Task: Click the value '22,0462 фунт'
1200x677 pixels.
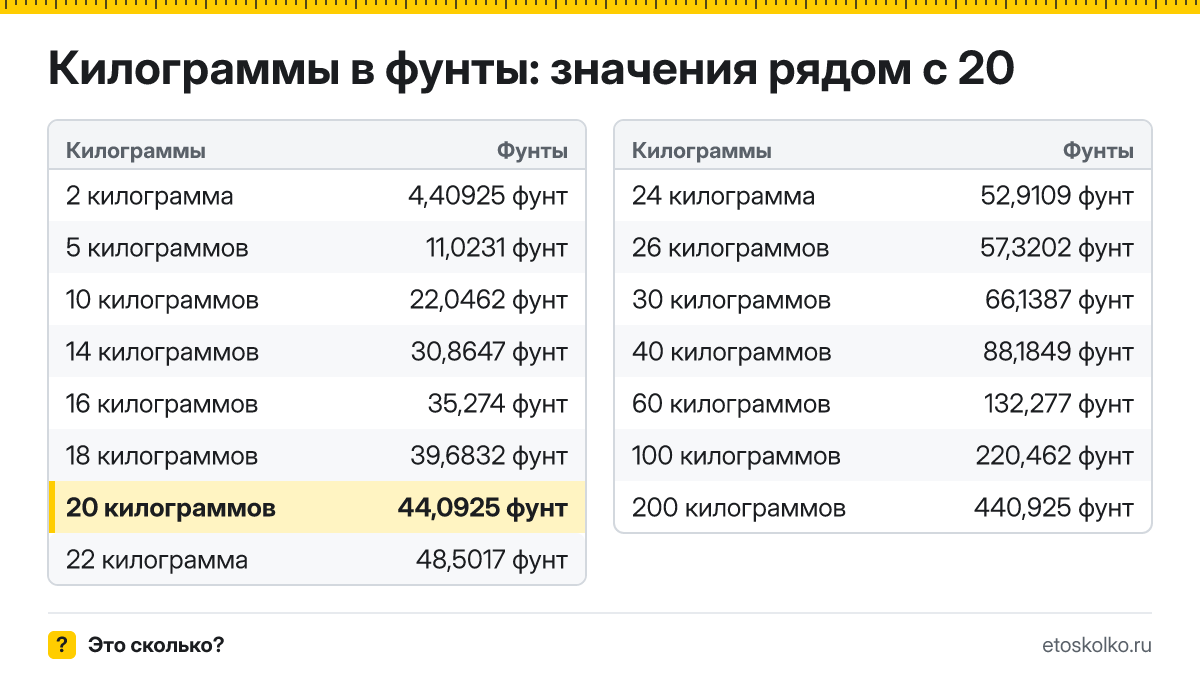Action: (x=489, y=300)
